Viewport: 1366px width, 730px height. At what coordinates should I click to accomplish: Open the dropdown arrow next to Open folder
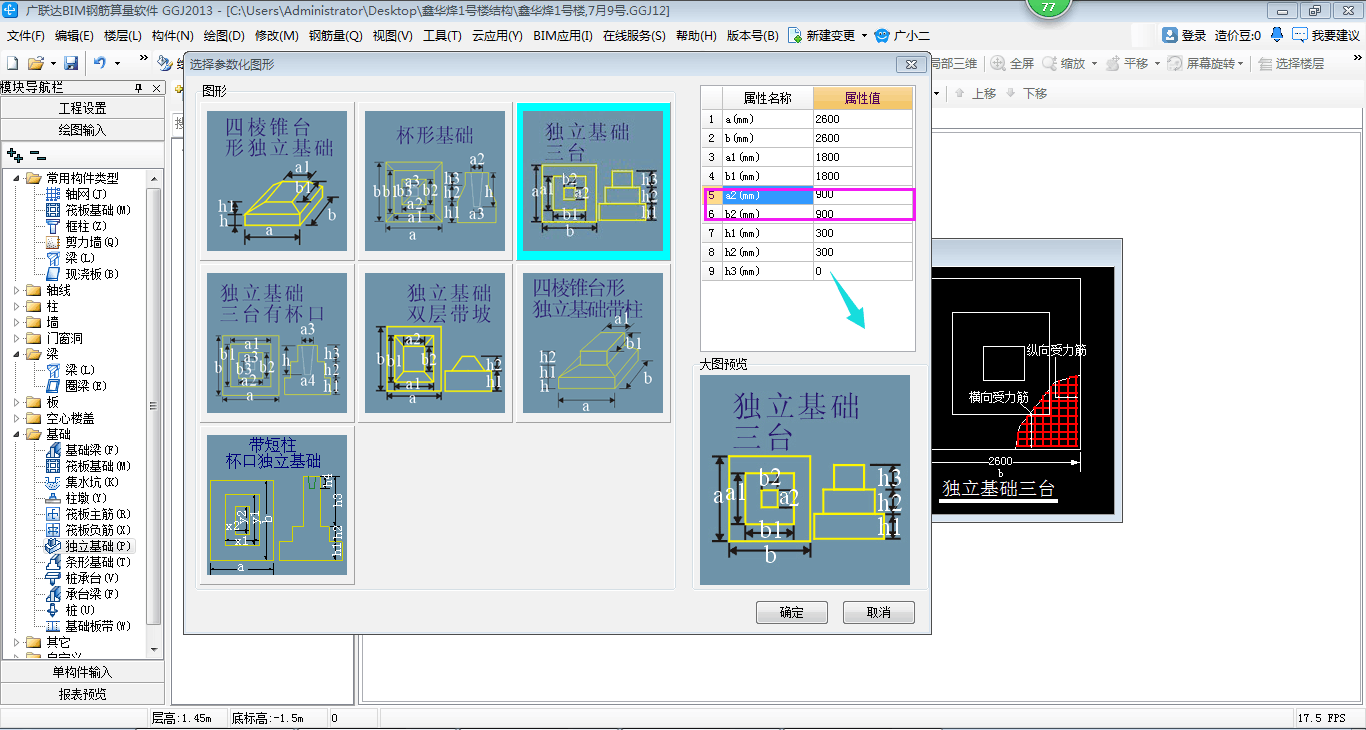52,63
